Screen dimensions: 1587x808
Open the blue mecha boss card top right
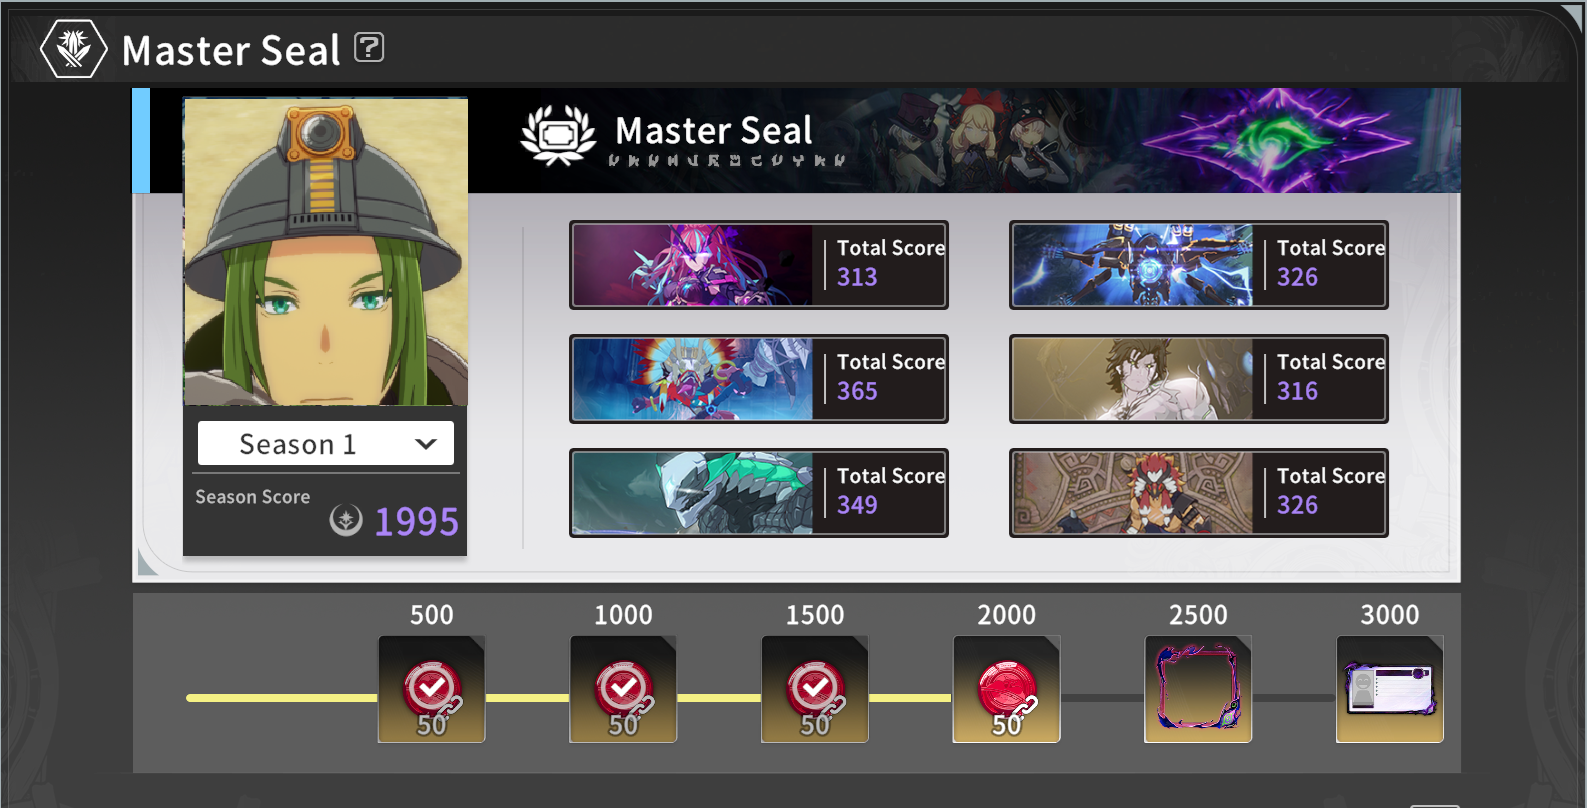pyautogui.click(x=1199, y=265)
